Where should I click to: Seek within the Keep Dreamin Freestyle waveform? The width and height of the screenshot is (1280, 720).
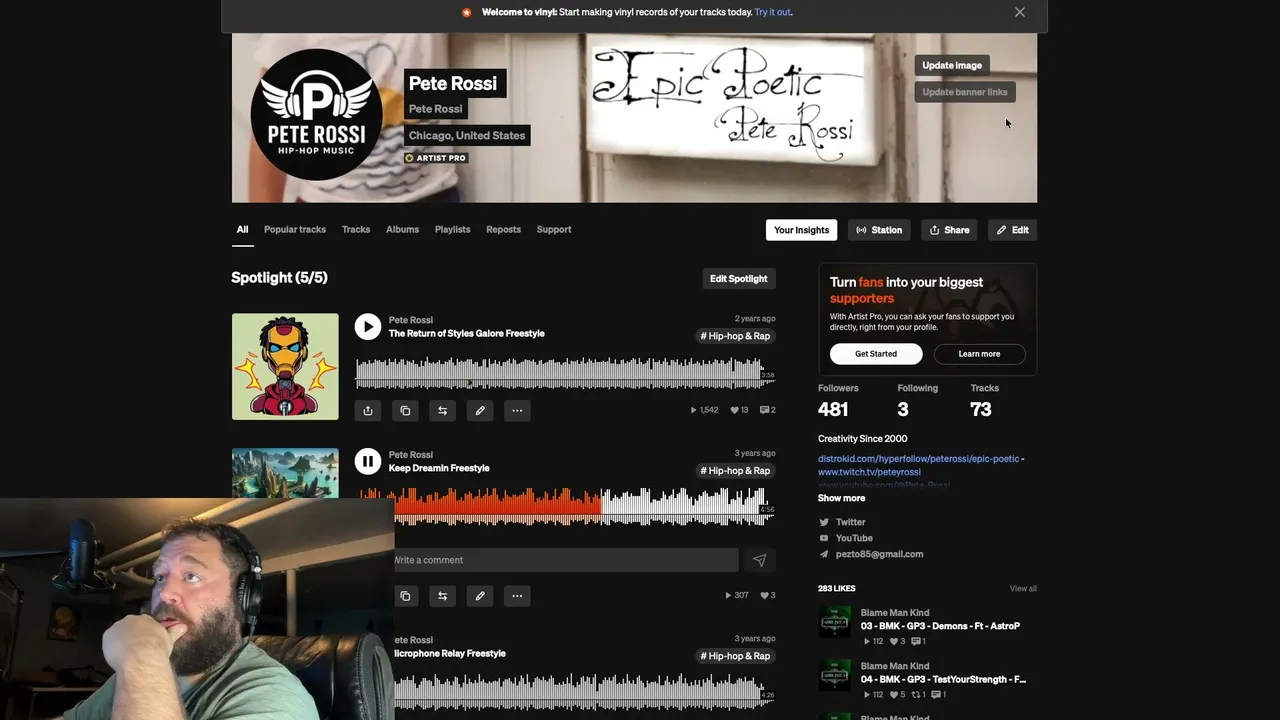tap(585, 506)
